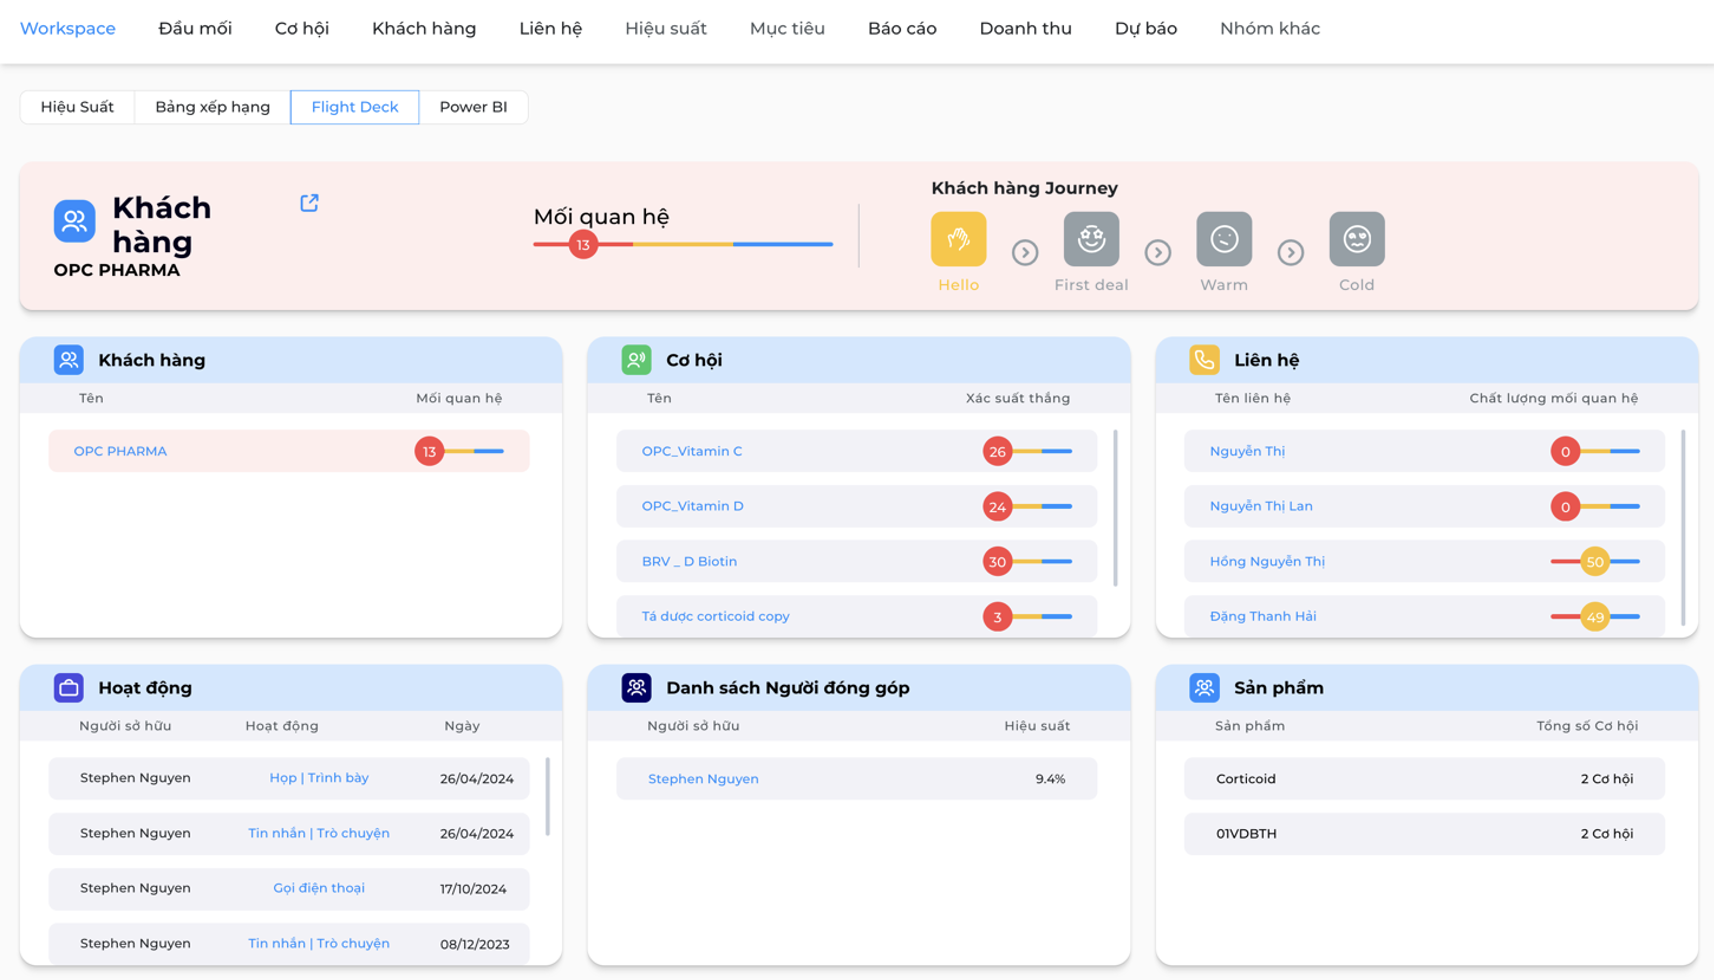Open contact Nguyễn Thị Lan
The width and height of the screenshot is (1714, 980).
click(x=1261, y=506)
